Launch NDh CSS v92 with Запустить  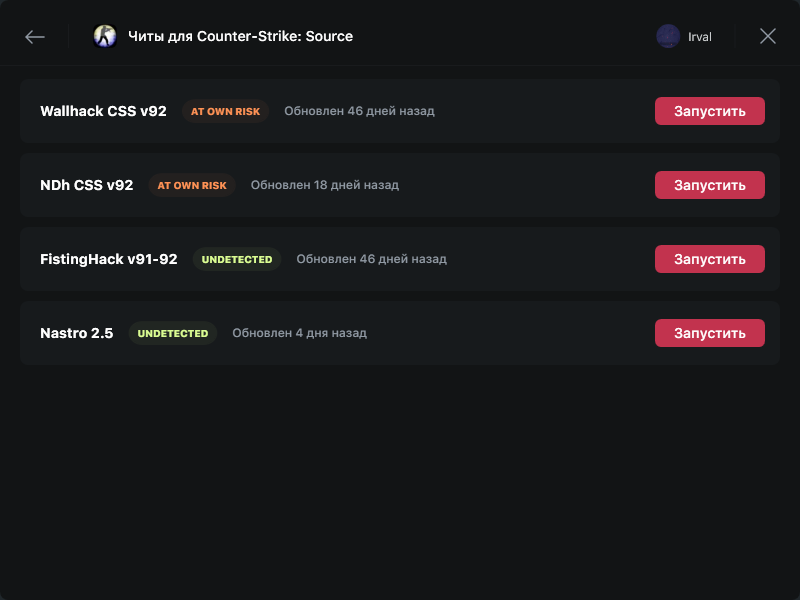pyautogui.click(x=710, y=185)
